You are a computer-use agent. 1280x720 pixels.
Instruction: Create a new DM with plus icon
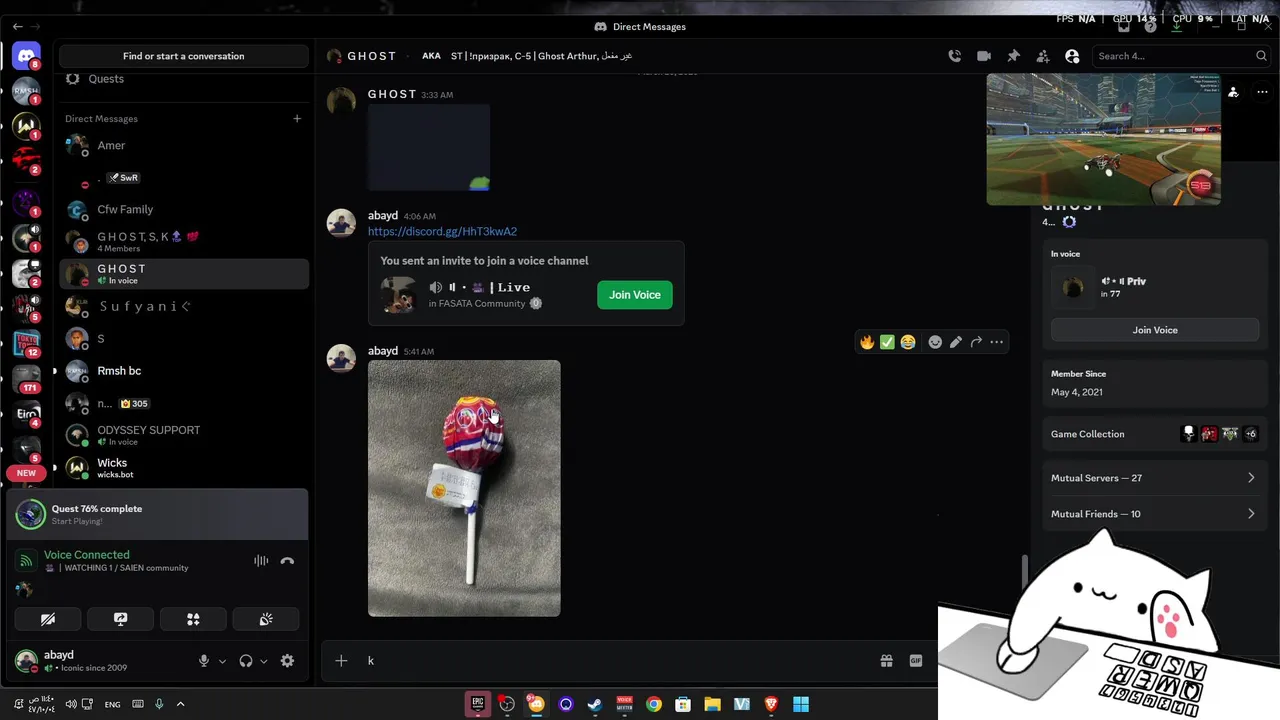[297, 118]
